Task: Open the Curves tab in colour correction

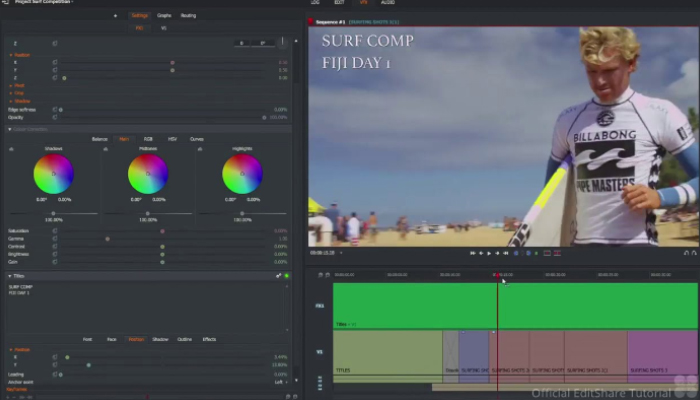Action: [197, 139]
